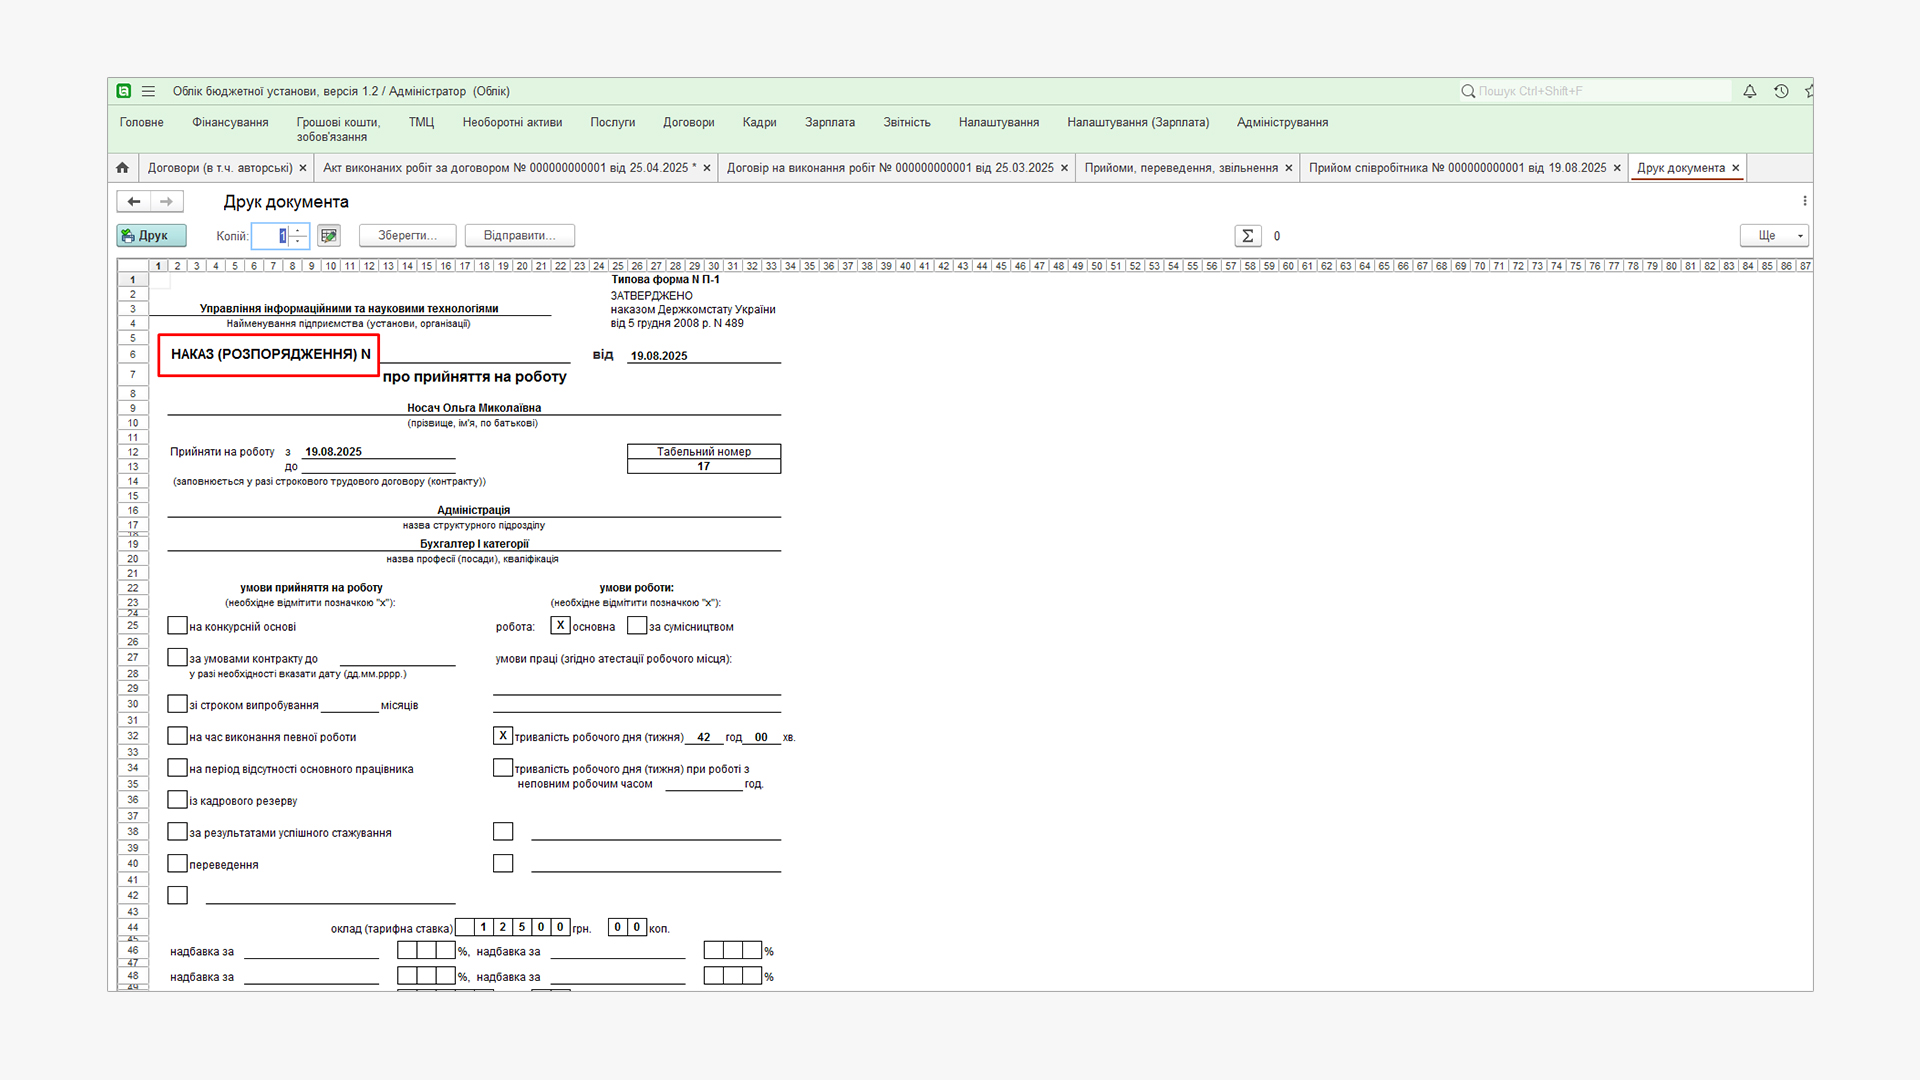Check the 'на конкурсній основі' box
The image size is (1920, 1080).
click(x=177, y=626)
